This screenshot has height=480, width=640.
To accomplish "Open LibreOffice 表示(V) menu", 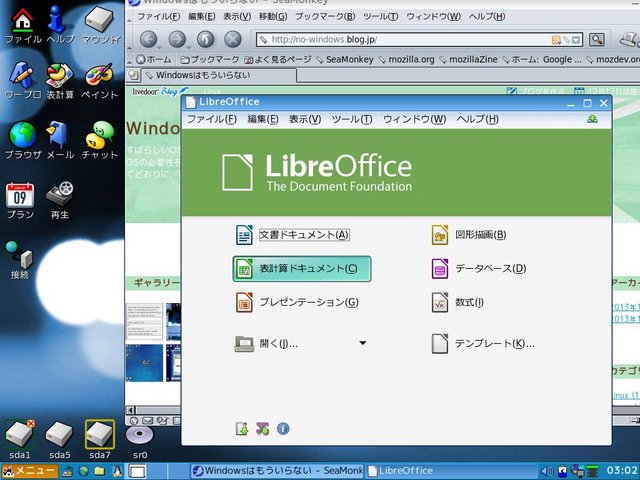I will [304, 119].
